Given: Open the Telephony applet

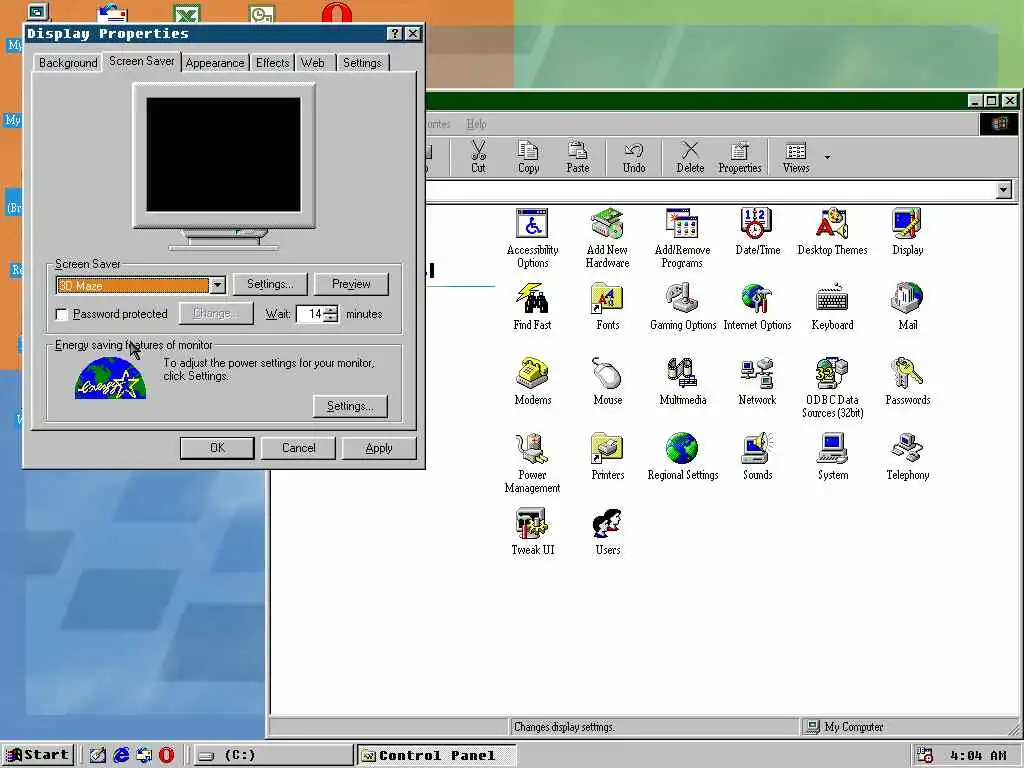Looking at the screenshot, I should tap(908, 457).
